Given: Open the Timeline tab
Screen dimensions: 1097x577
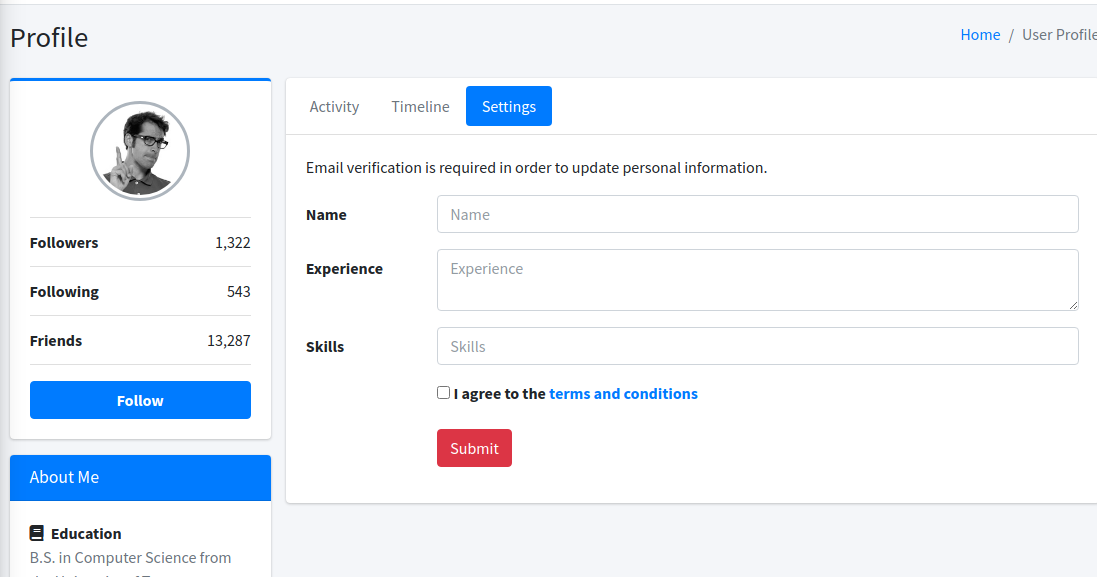Looking at the screenshot, I should 420,106.
